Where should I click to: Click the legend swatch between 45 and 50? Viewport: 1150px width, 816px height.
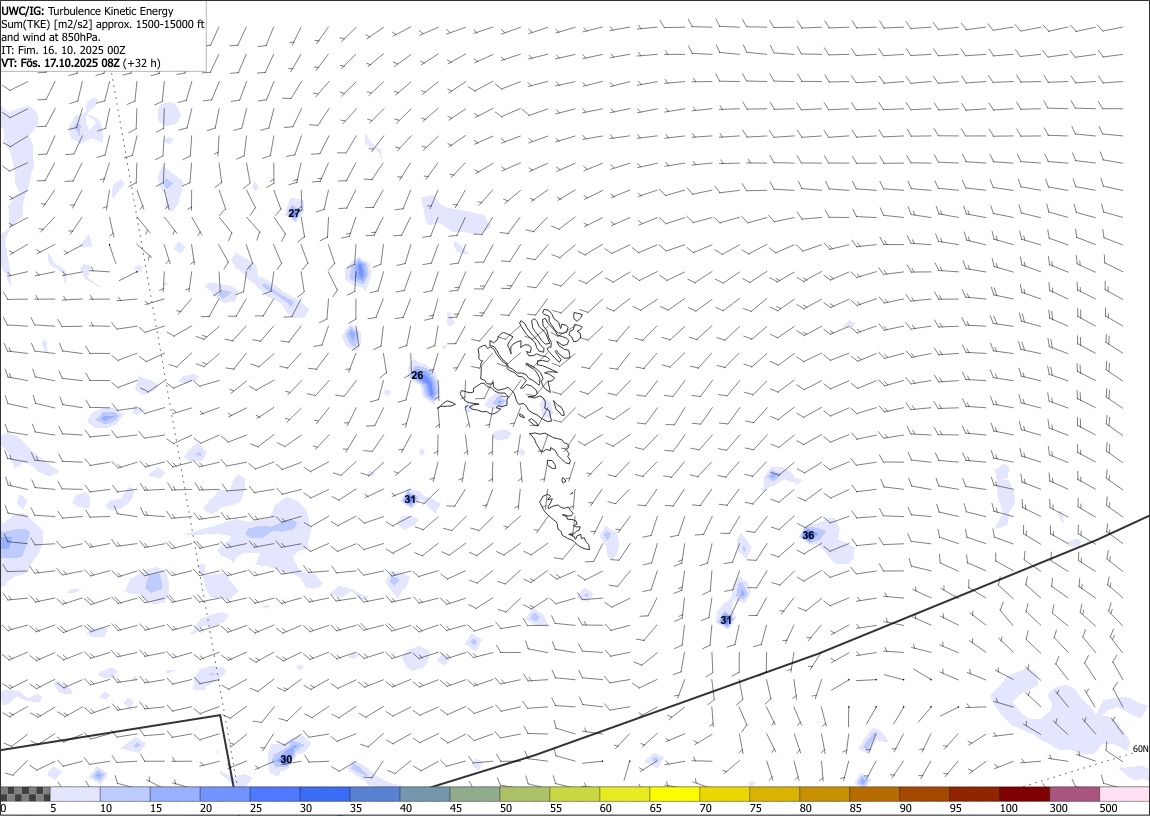tap(475, 794)
